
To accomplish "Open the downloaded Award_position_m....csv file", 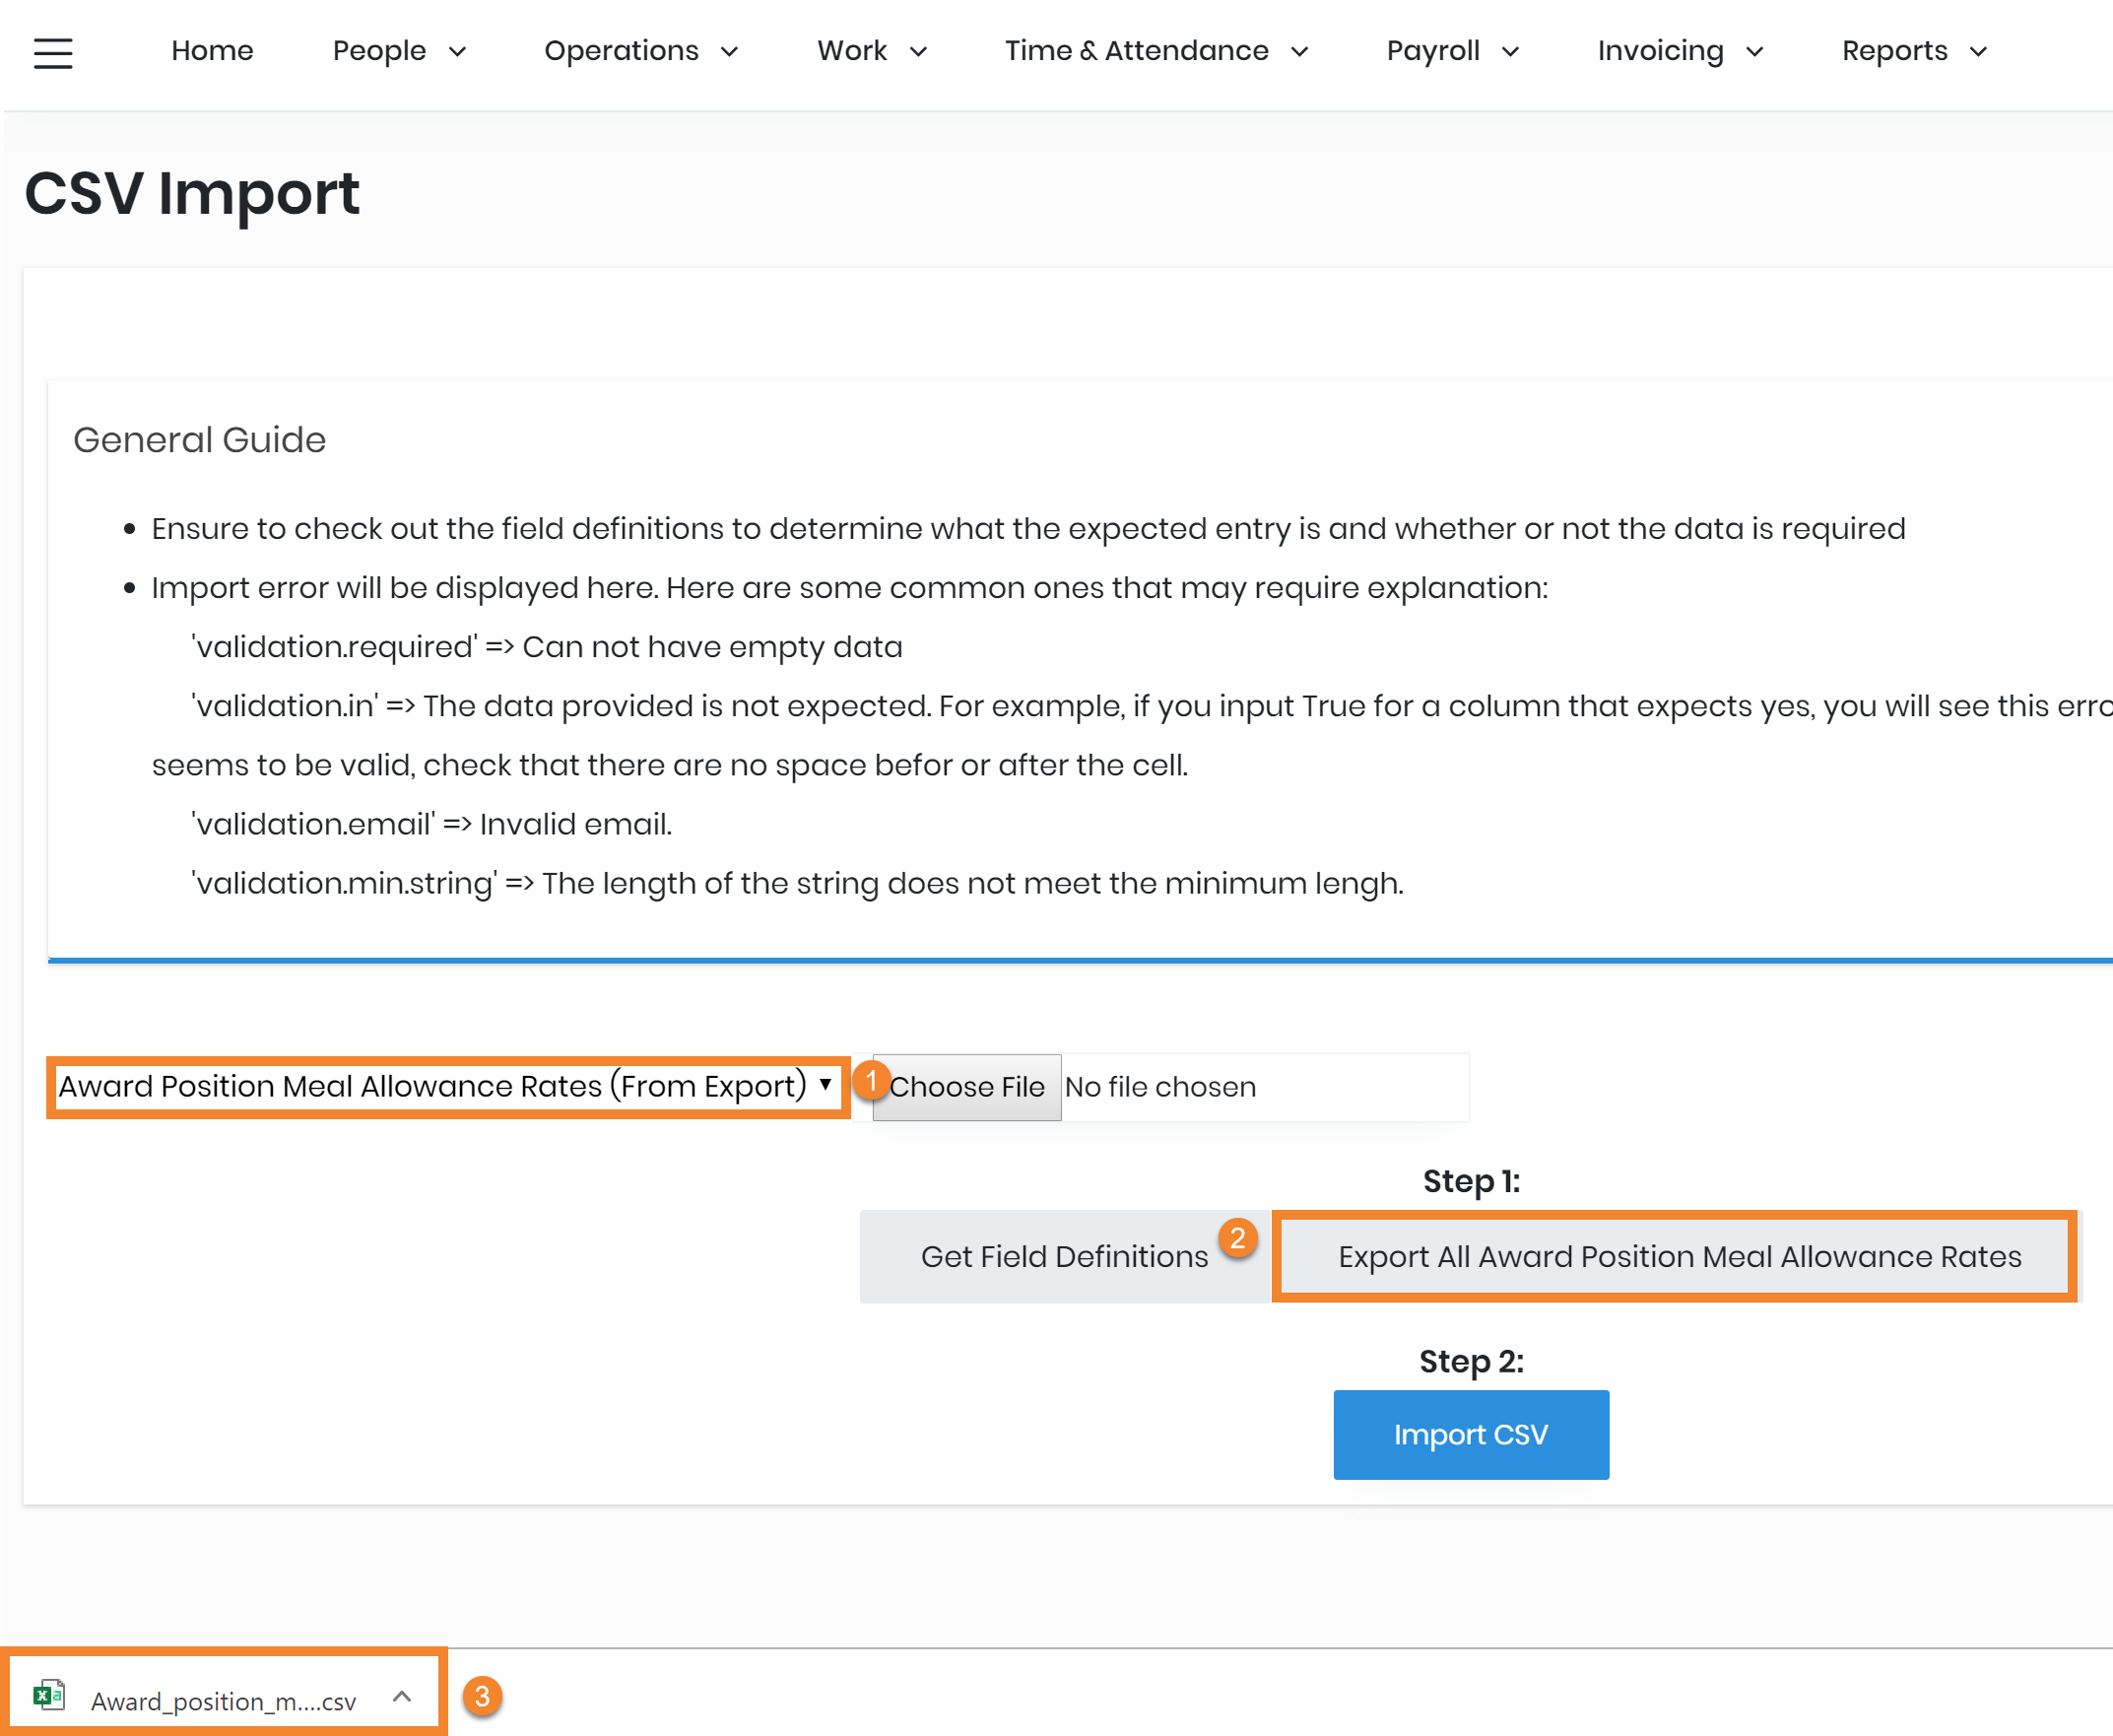I will pyautogui.click(x=222, y=1700).
